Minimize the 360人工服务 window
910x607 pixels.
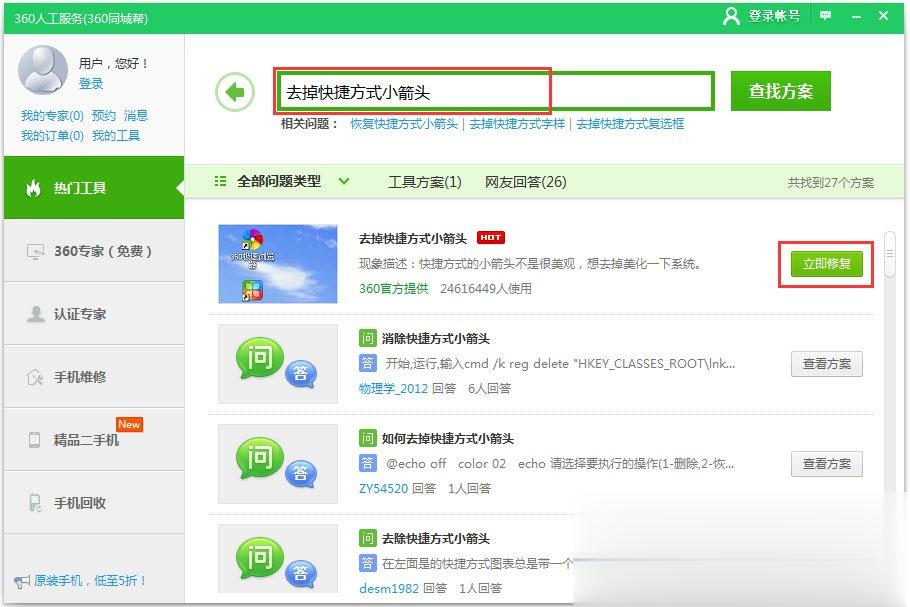tap(856, 16)
